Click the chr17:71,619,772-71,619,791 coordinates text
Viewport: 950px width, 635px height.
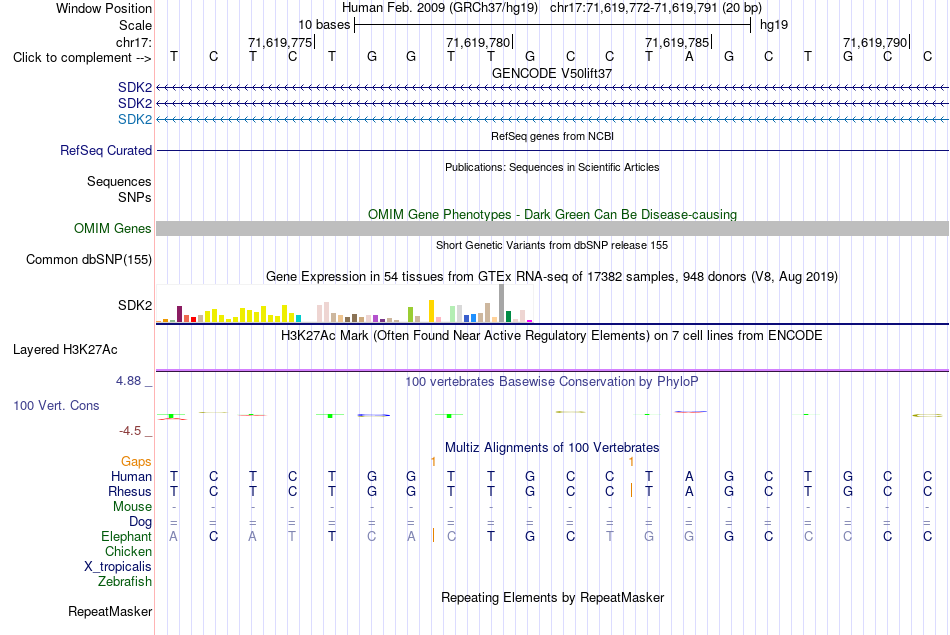(x=656, y=8)
